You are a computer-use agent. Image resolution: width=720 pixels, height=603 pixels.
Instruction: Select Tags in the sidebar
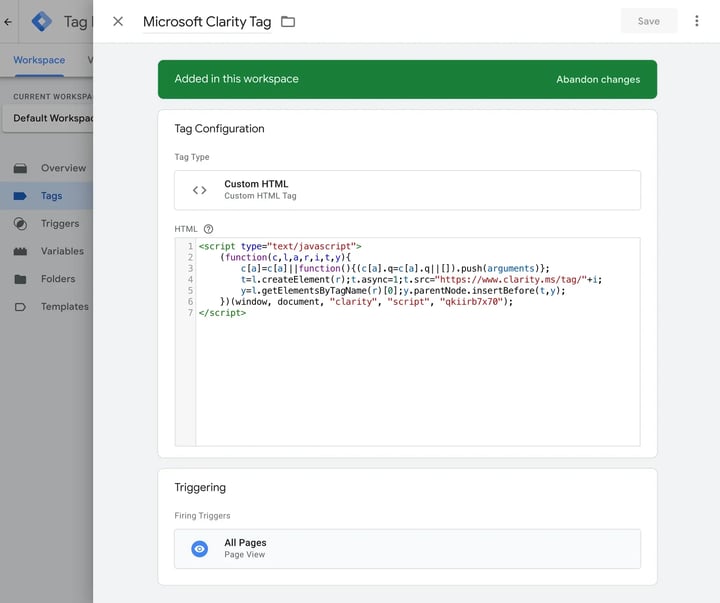tap(46, 196)
